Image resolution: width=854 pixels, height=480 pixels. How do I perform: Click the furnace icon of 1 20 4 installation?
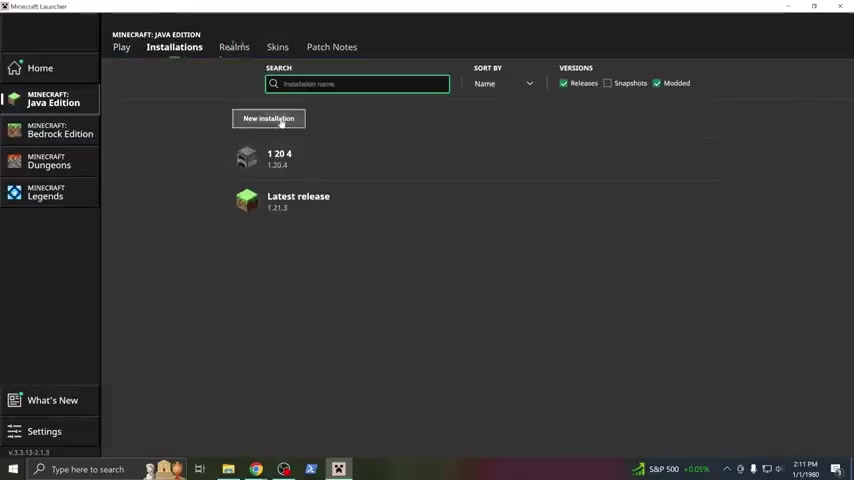(247, 158)
